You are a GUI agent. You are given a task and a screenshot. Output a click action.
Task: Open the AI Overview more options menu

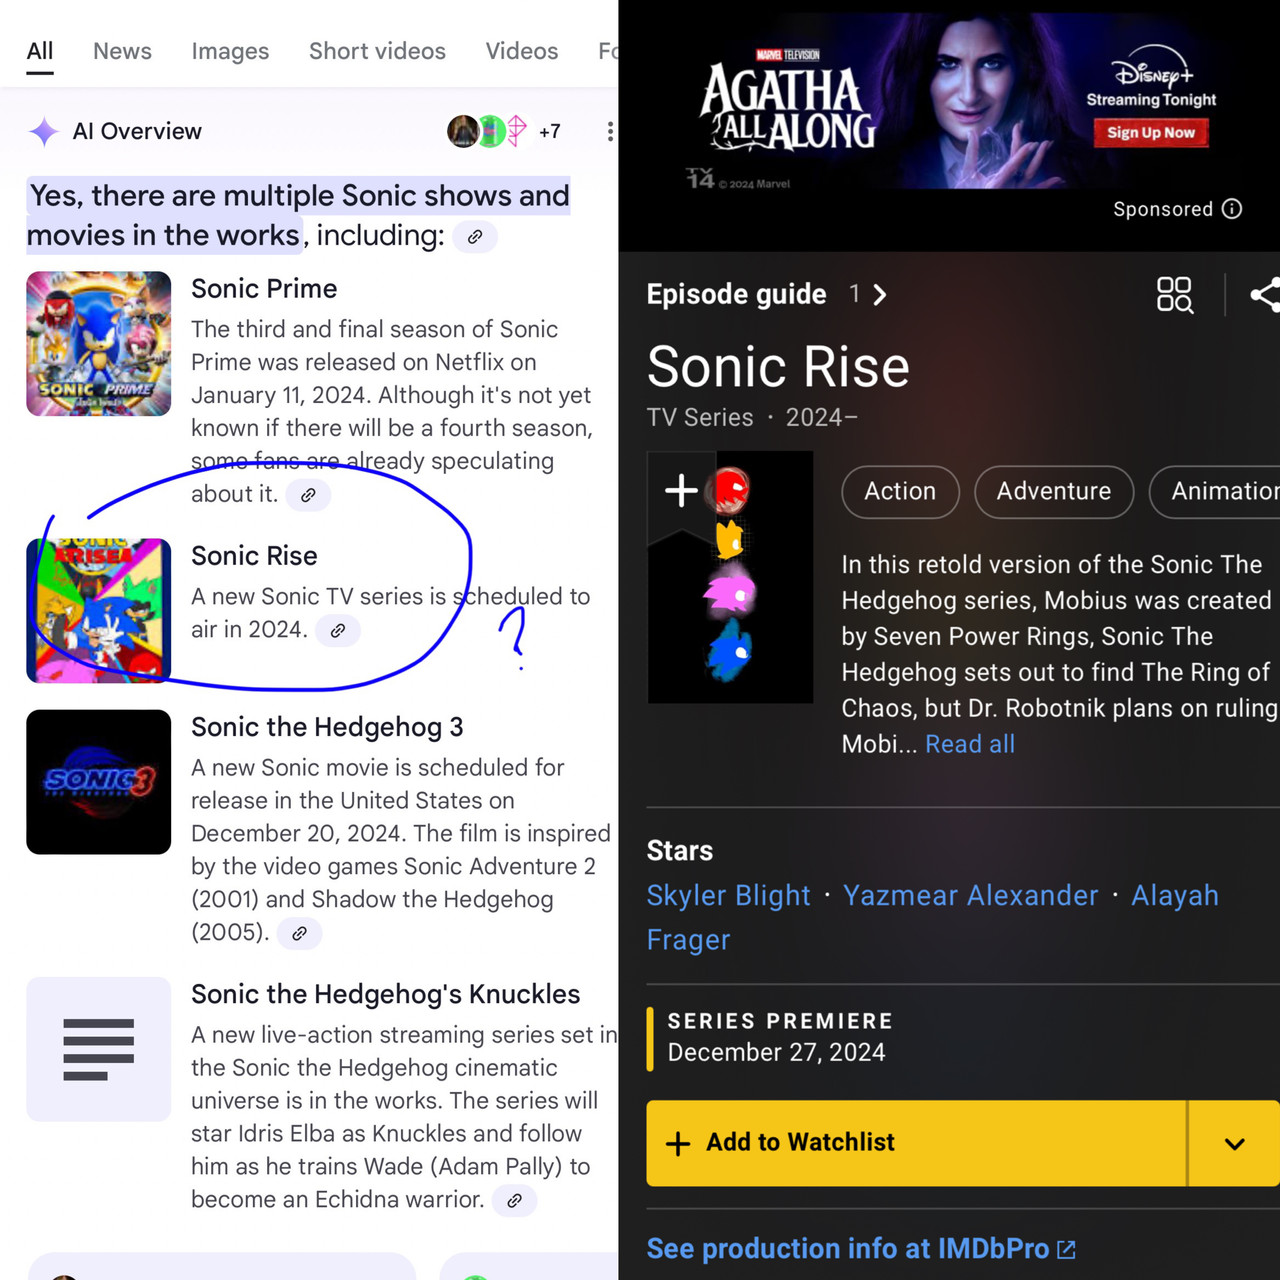coord(609,132)
